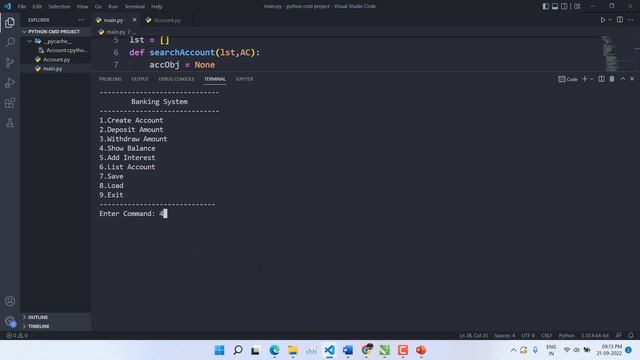Open the File menu
This screenshot has width=640, height=360.
22,6
